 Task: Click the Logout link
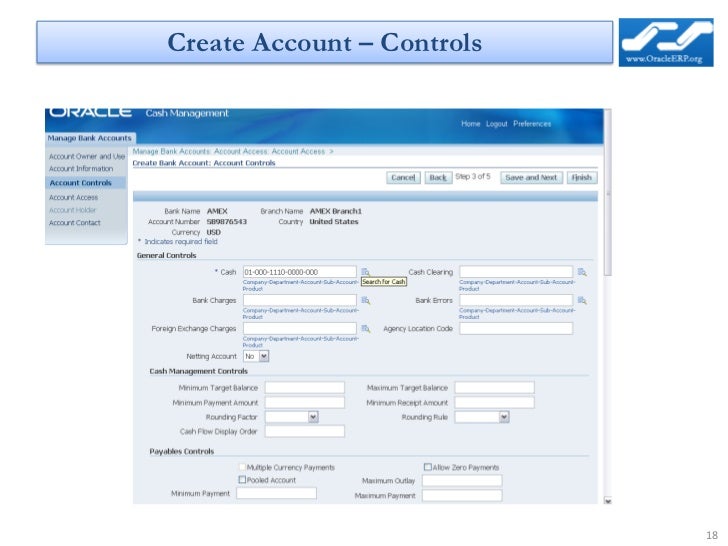pos(496,124)
